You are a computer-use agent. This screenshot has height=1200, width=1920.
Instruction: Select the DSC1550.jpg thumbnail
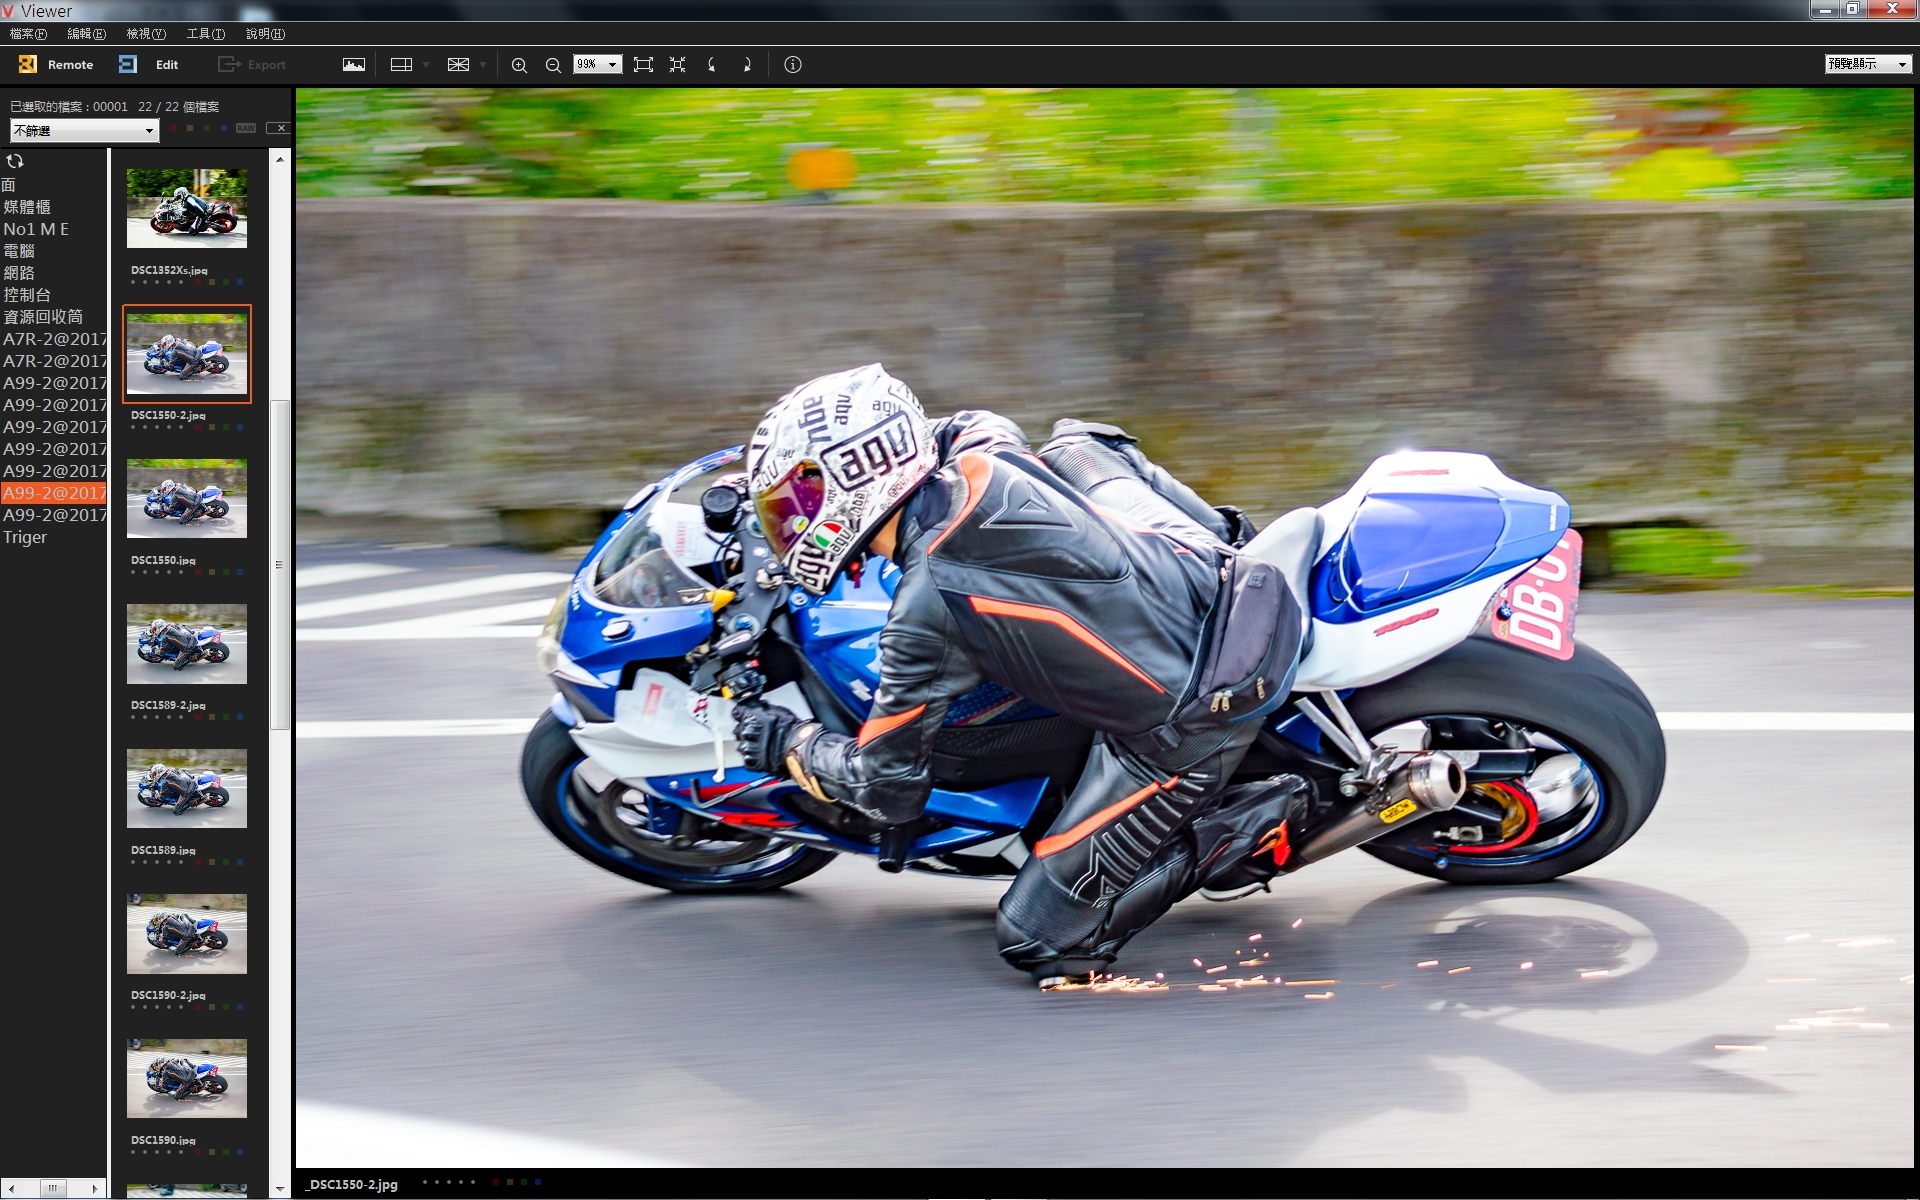187,498
